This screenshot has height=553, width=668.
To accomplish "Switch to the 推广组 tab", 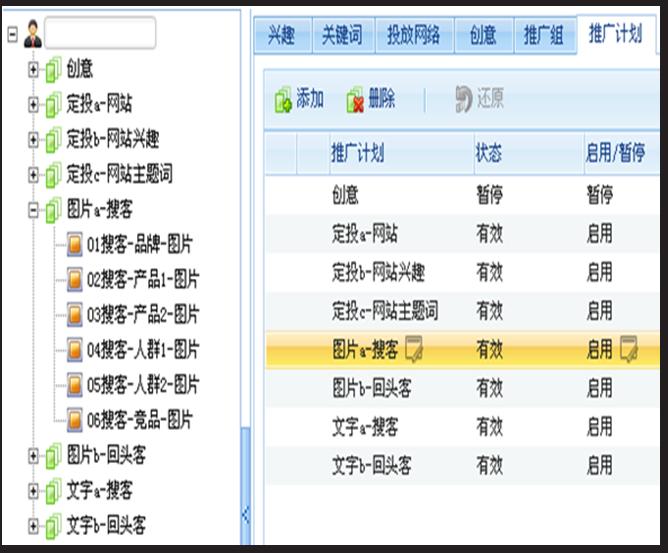I will 544,35.
